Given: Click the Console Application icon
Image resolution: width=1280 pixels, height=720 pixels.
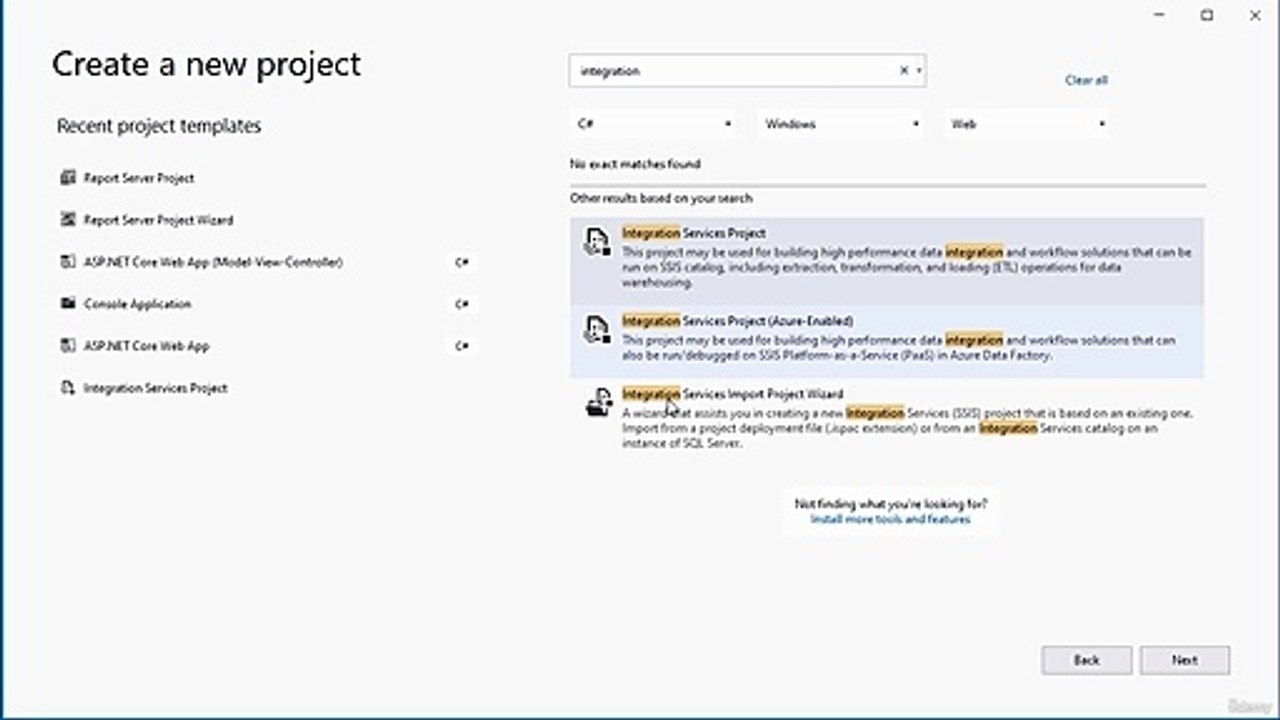Looking at the screenshot, I should click(x=68, y=304).
